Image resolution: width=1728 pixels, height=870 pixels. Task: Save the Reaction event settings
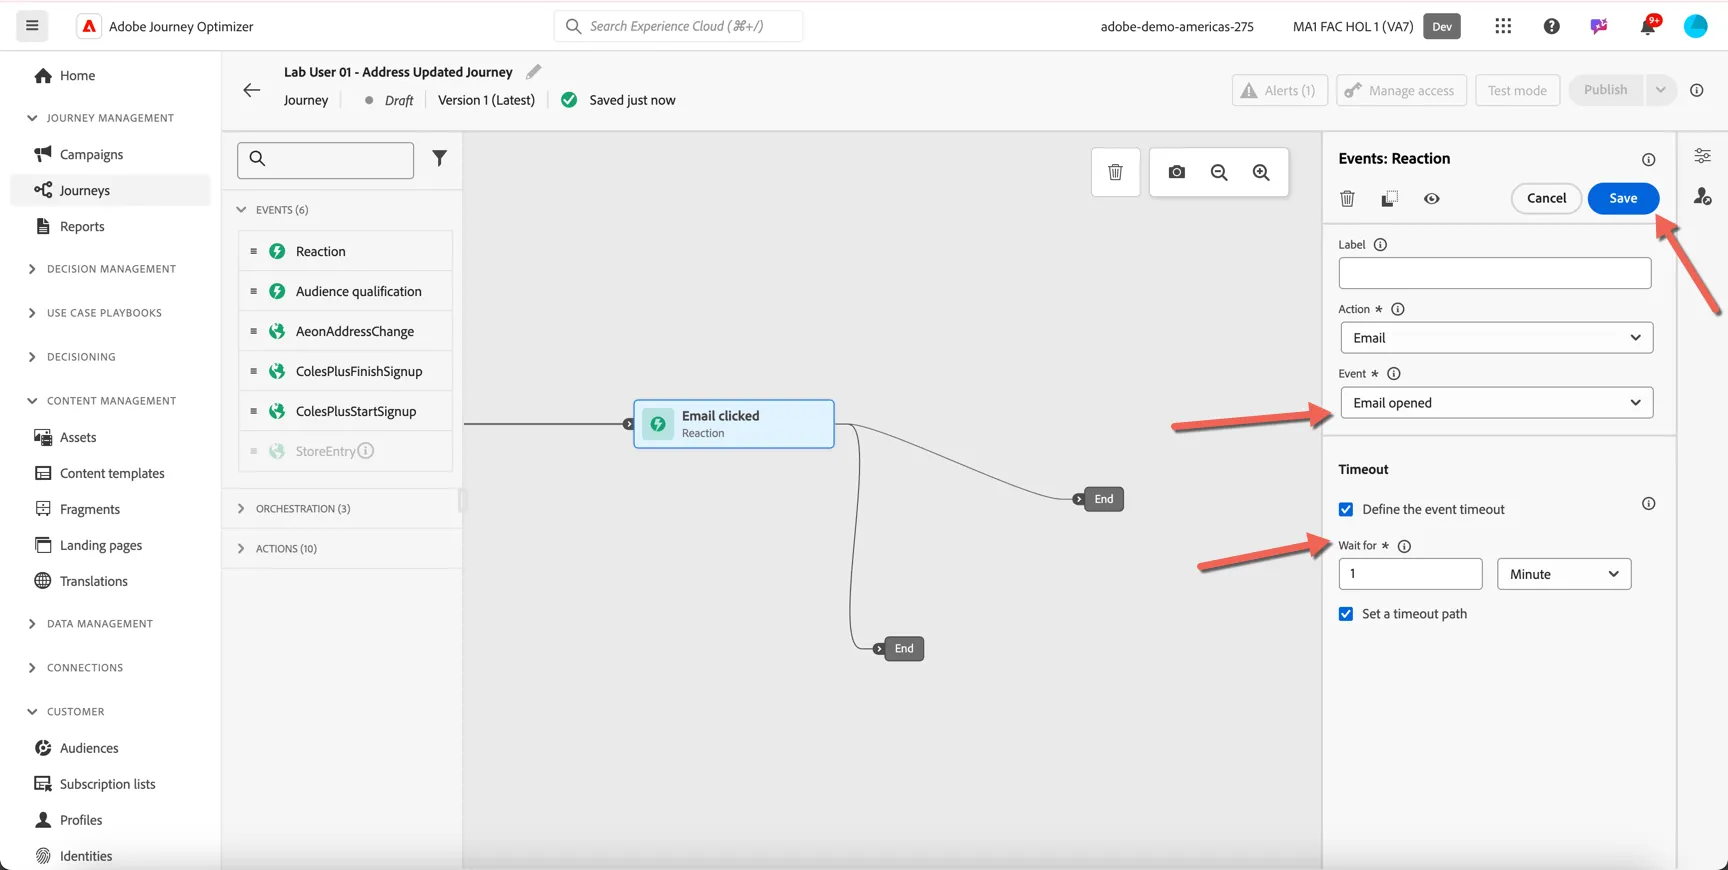click(x=1623, y=198)
